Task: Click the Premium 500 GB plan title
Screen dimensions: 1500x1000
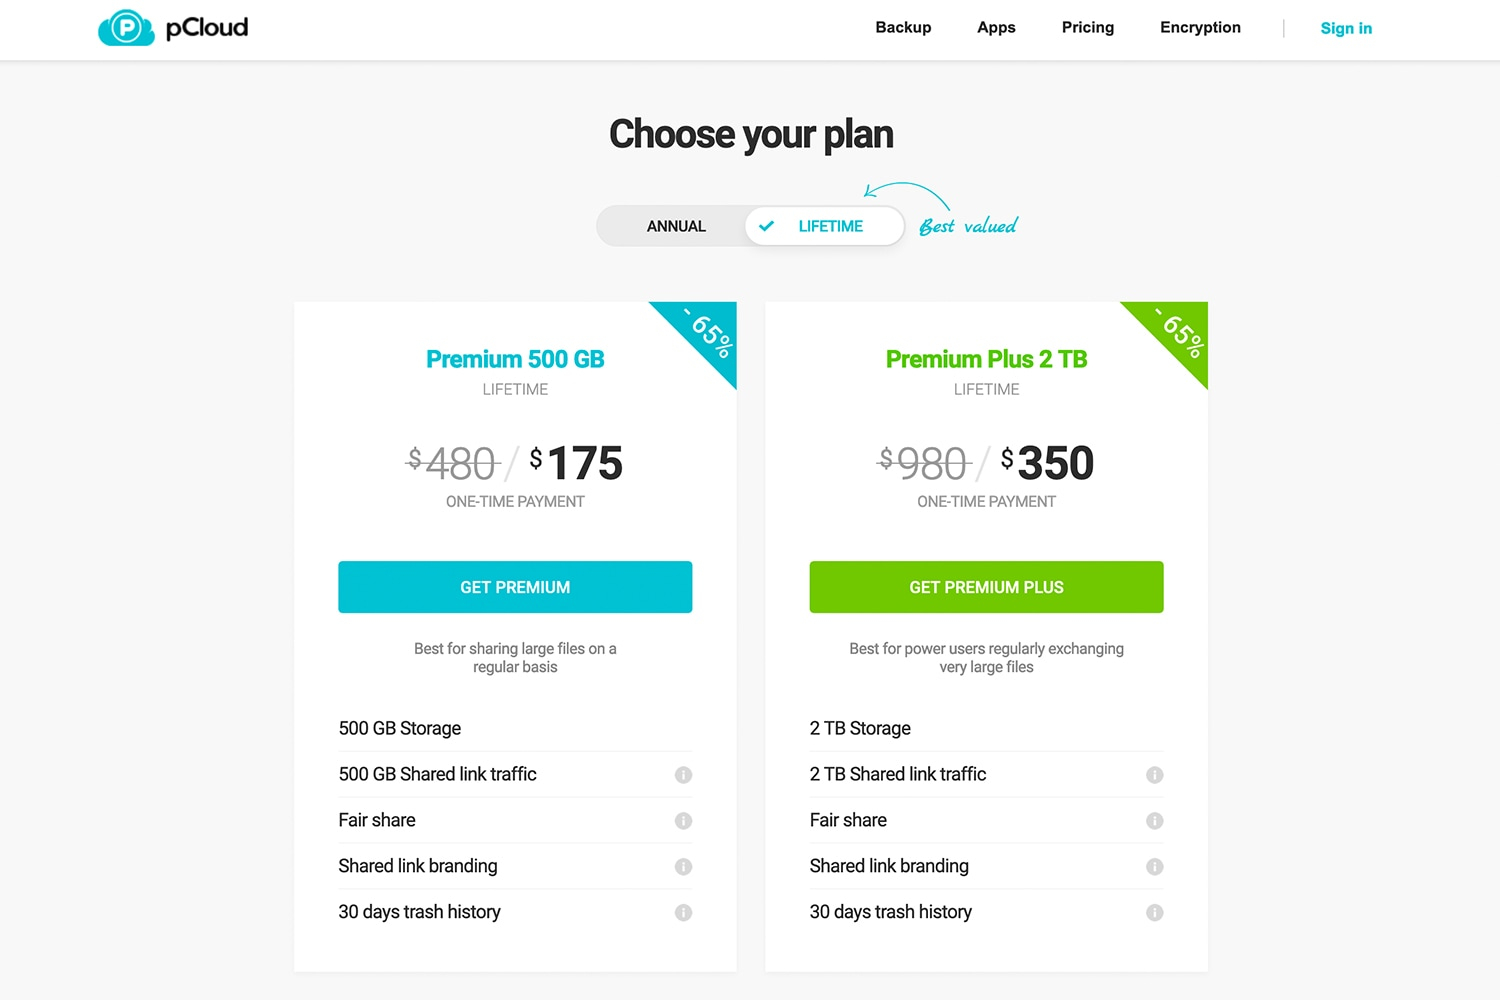Action: tap(515, 359)
